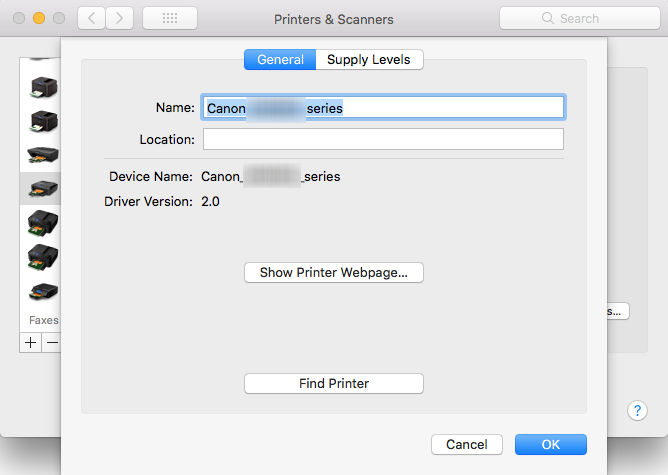Select the printer directly above the highlighted one
The image size is (668, 475).
coord(43,155)
